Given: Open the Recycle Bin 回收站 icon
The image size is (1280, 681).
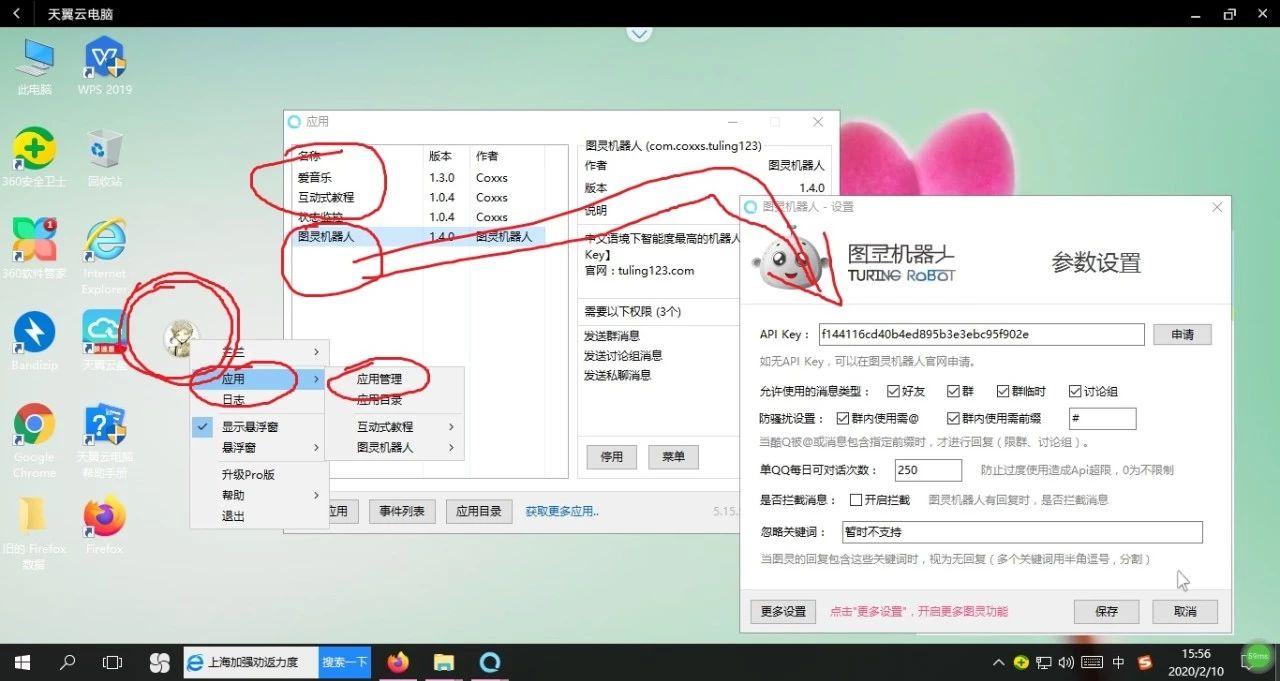Looking at the screenshot, I should 104,158.
